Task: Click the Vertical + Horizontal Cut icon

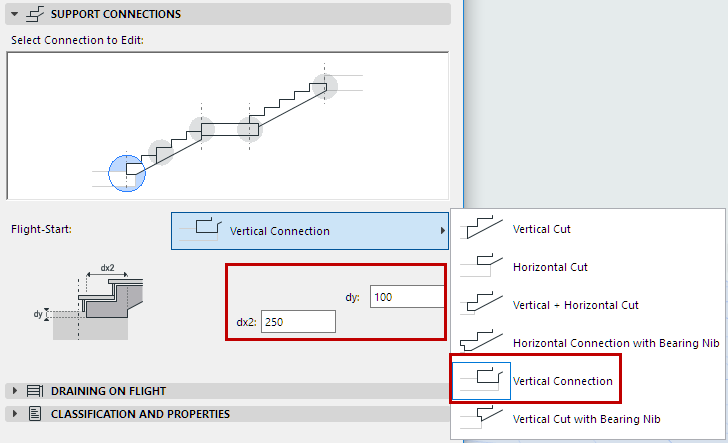Action: (x=481, y=305)
